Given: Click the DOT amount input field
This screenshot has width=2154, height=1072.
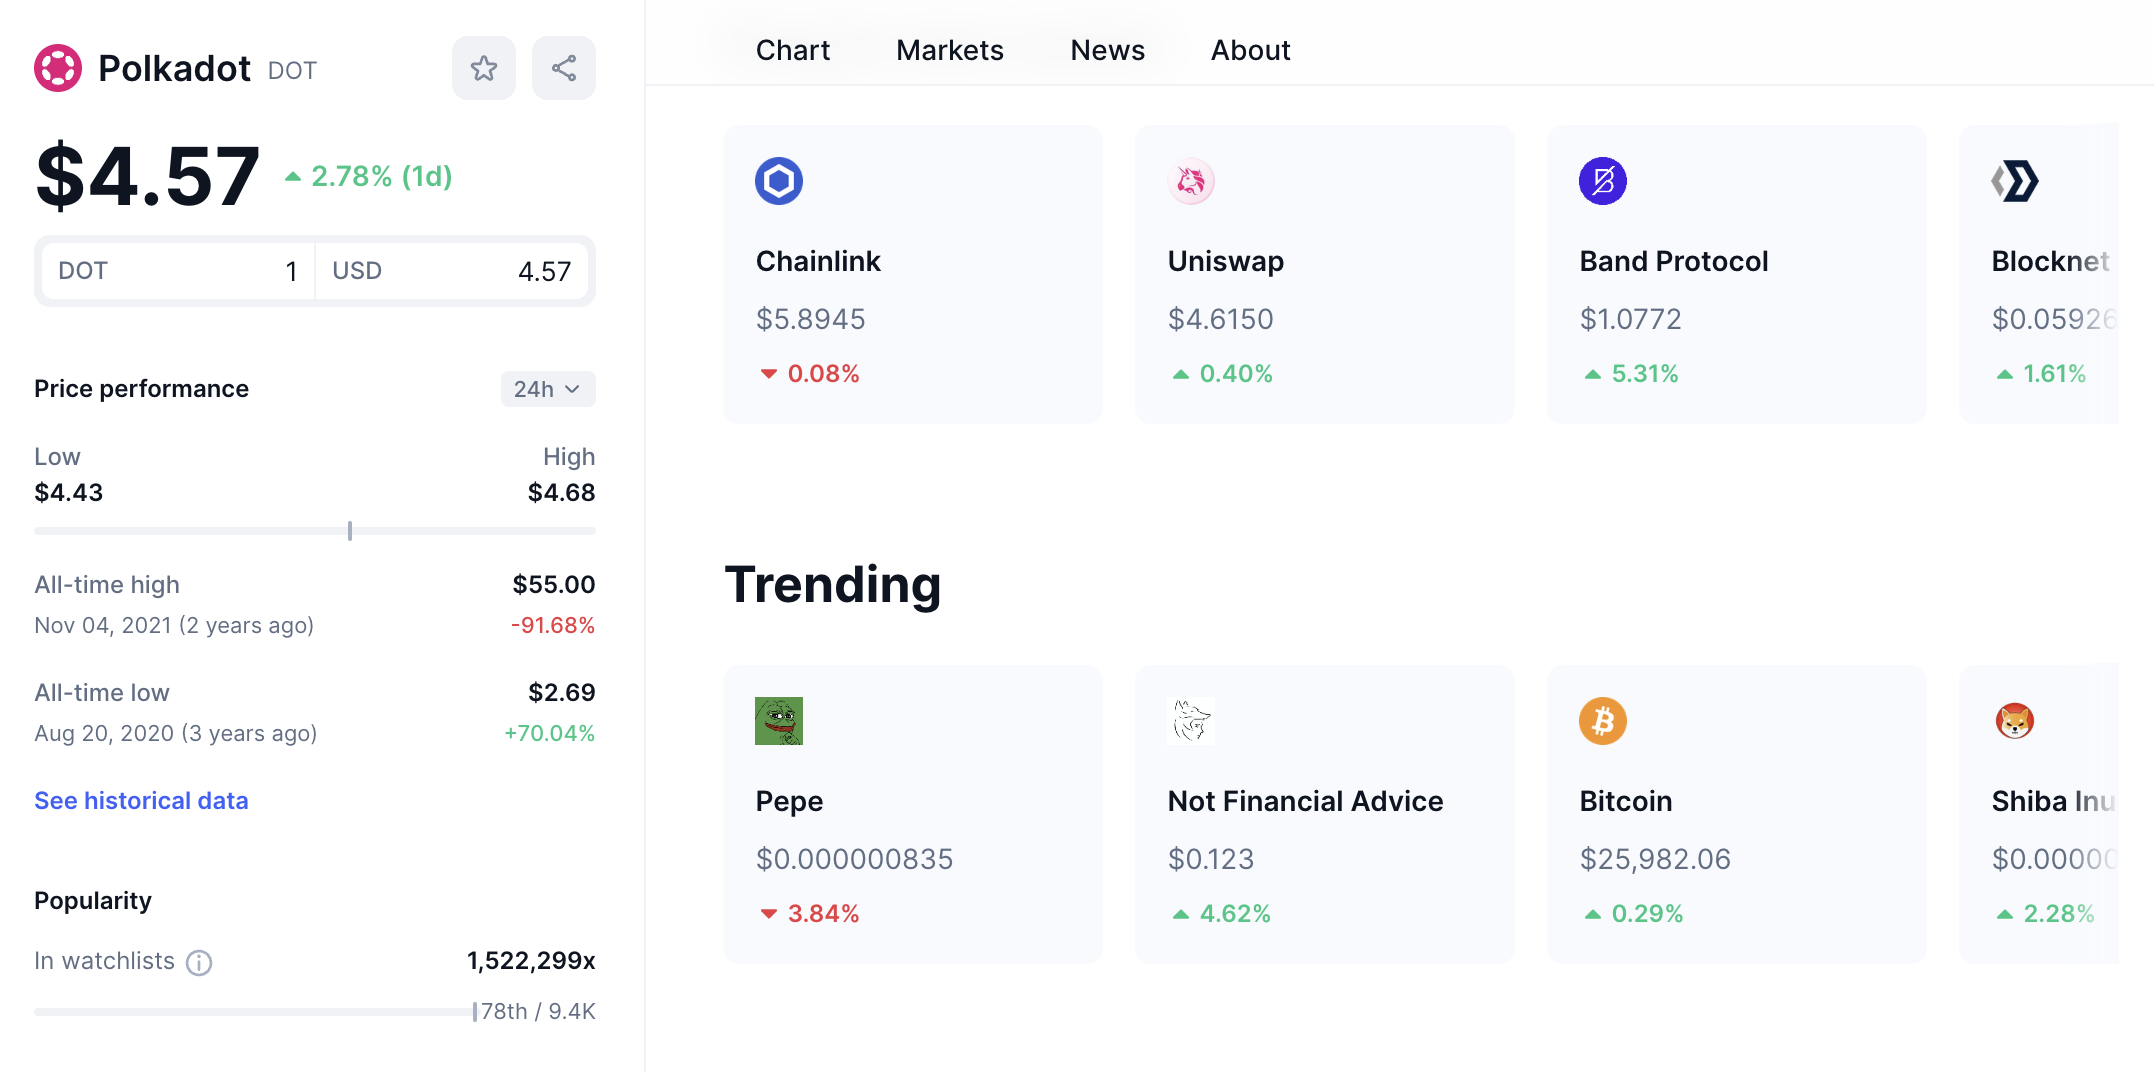Looking at the screenshot, I should pyautogui.click(x=178, y=271).
